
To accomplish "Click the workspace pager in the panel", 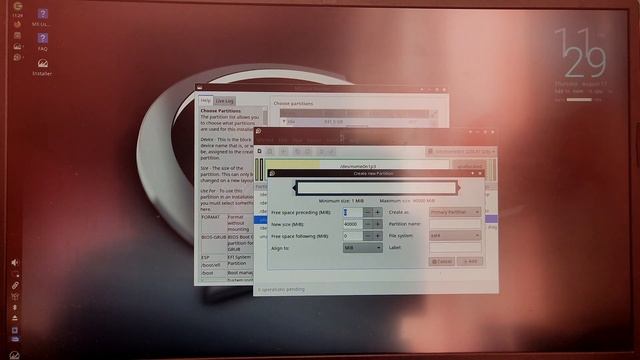I will pyautogui.click(x=15, y=334).
